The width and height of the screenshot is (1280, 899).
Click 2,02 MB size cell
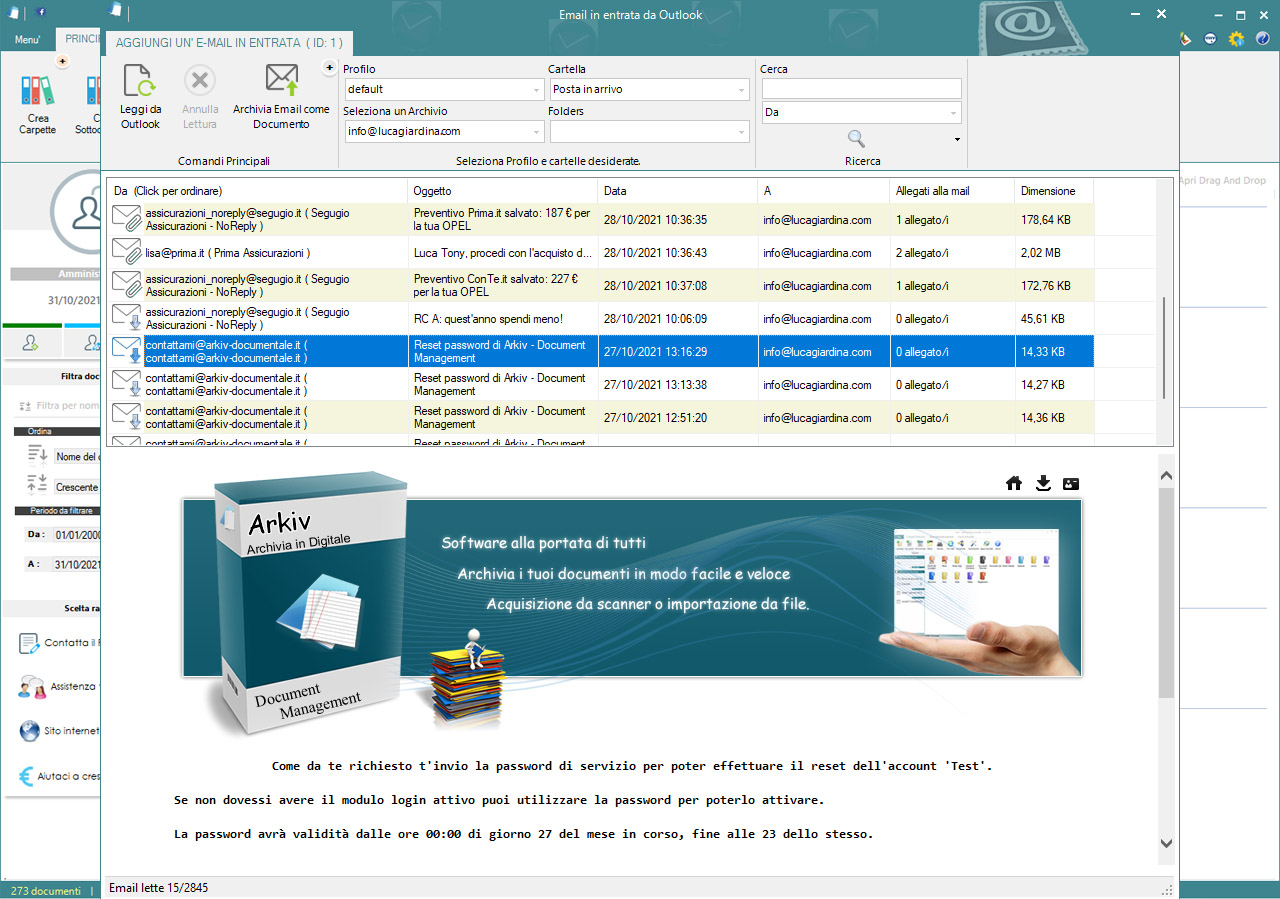point(1054,253)
